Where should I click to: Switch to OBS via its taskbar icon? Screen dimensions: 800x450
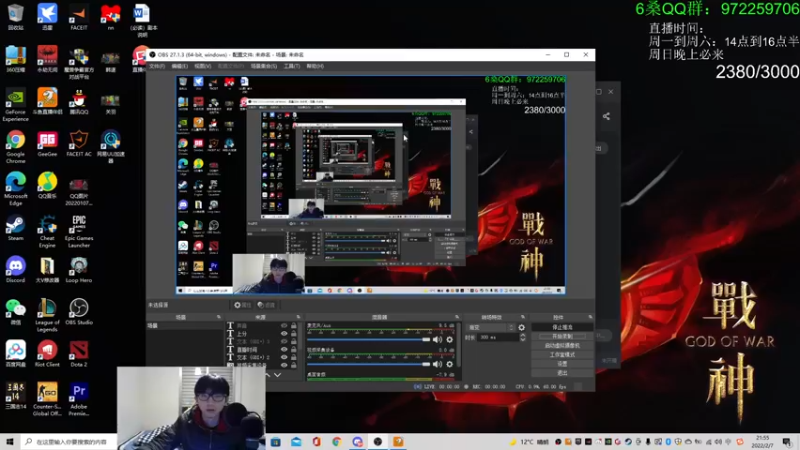[x=378, y=442]
